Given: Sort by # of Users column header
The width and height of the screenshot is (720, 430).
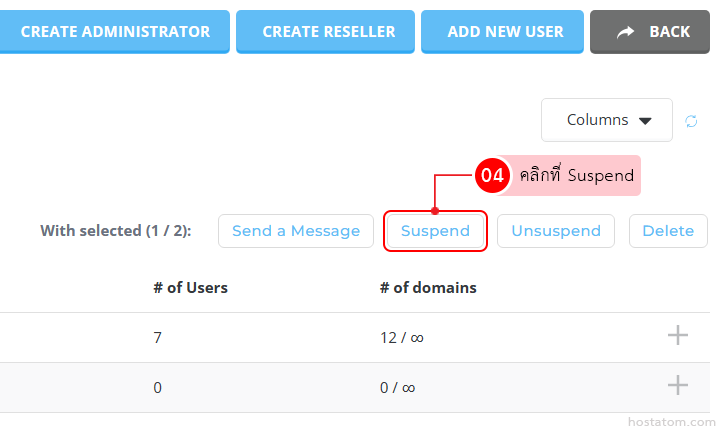Looking at the screenshot, I should pos(190,288).
